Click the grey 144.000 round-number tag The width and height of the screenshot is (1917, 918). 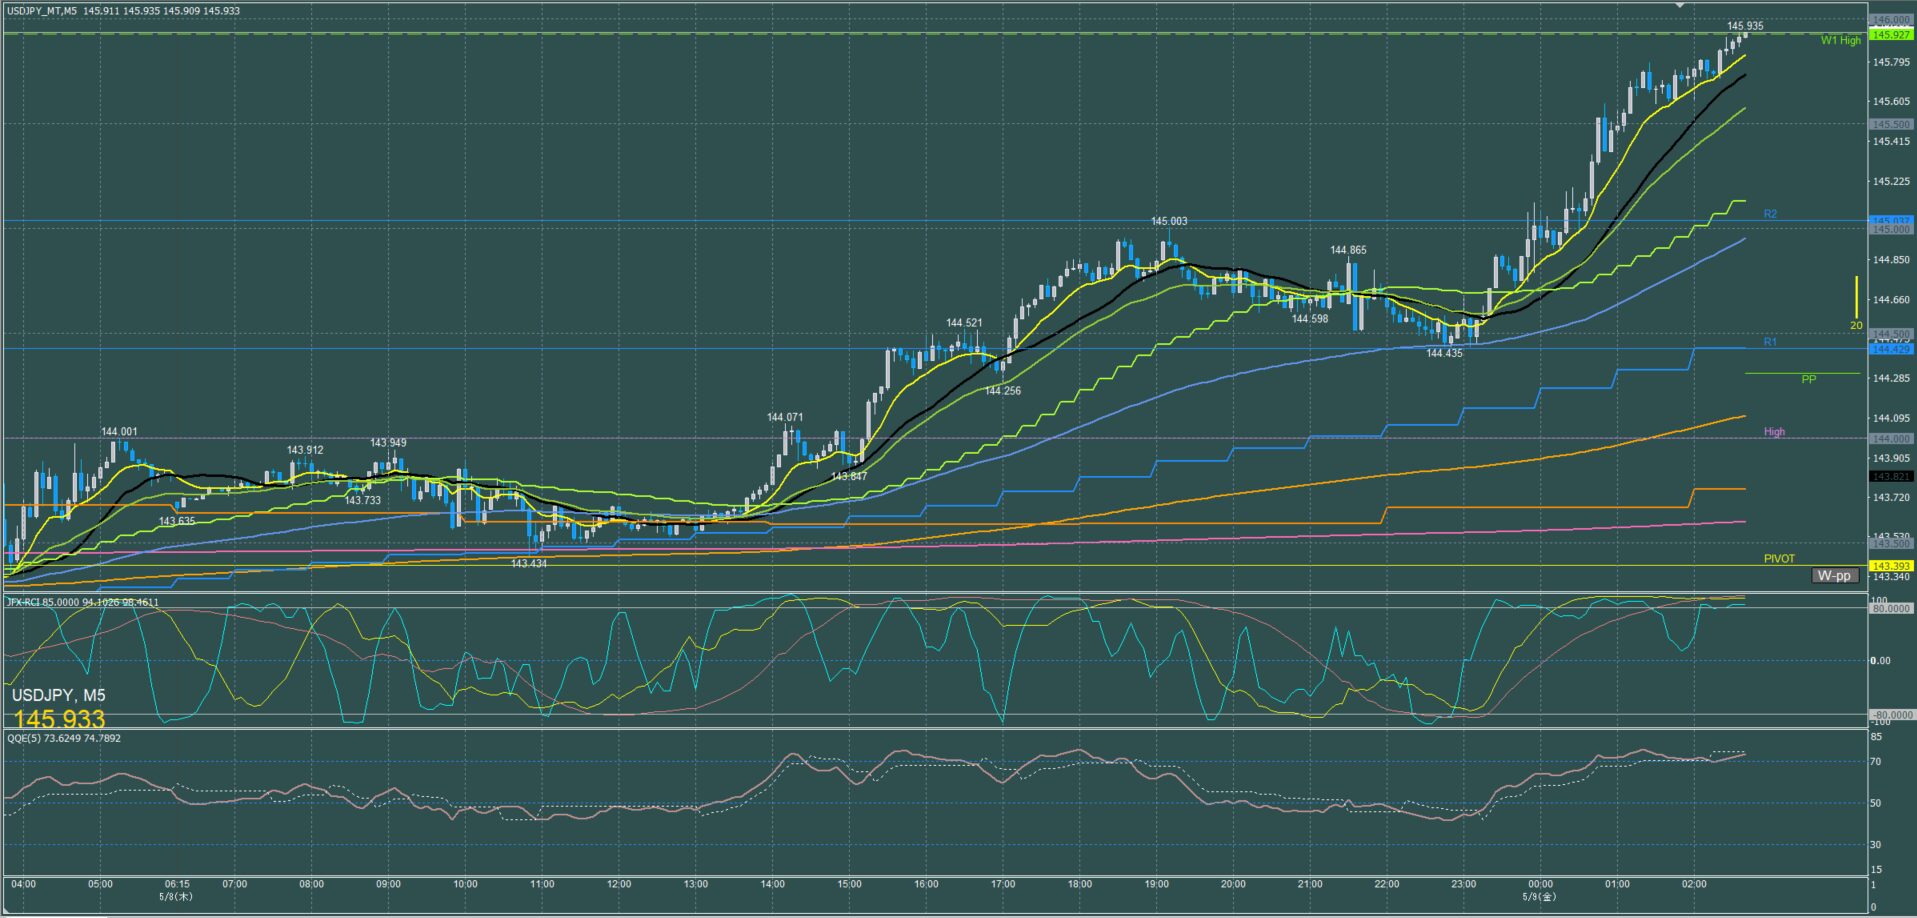(x=1891, y=439)
